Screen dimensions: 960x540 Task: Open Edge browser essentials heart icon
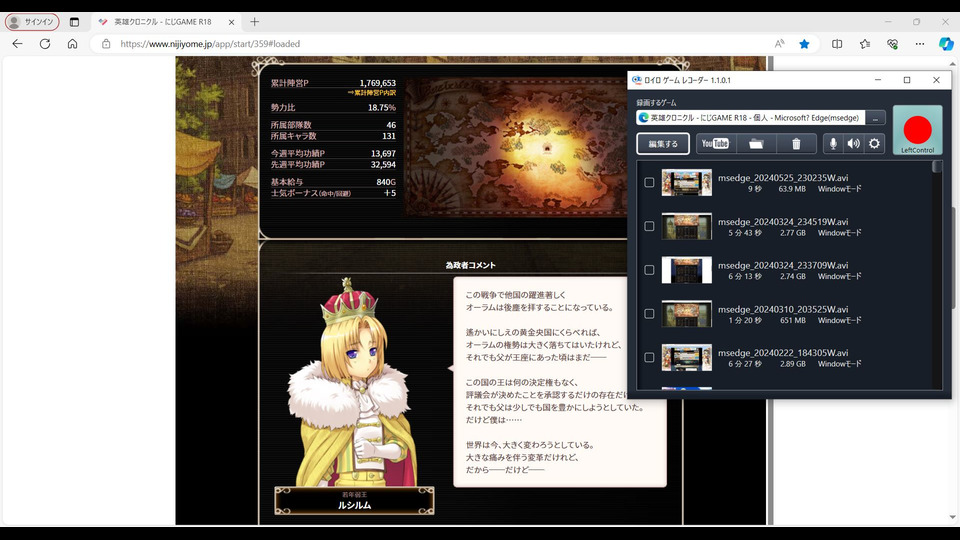click(892, 43)
